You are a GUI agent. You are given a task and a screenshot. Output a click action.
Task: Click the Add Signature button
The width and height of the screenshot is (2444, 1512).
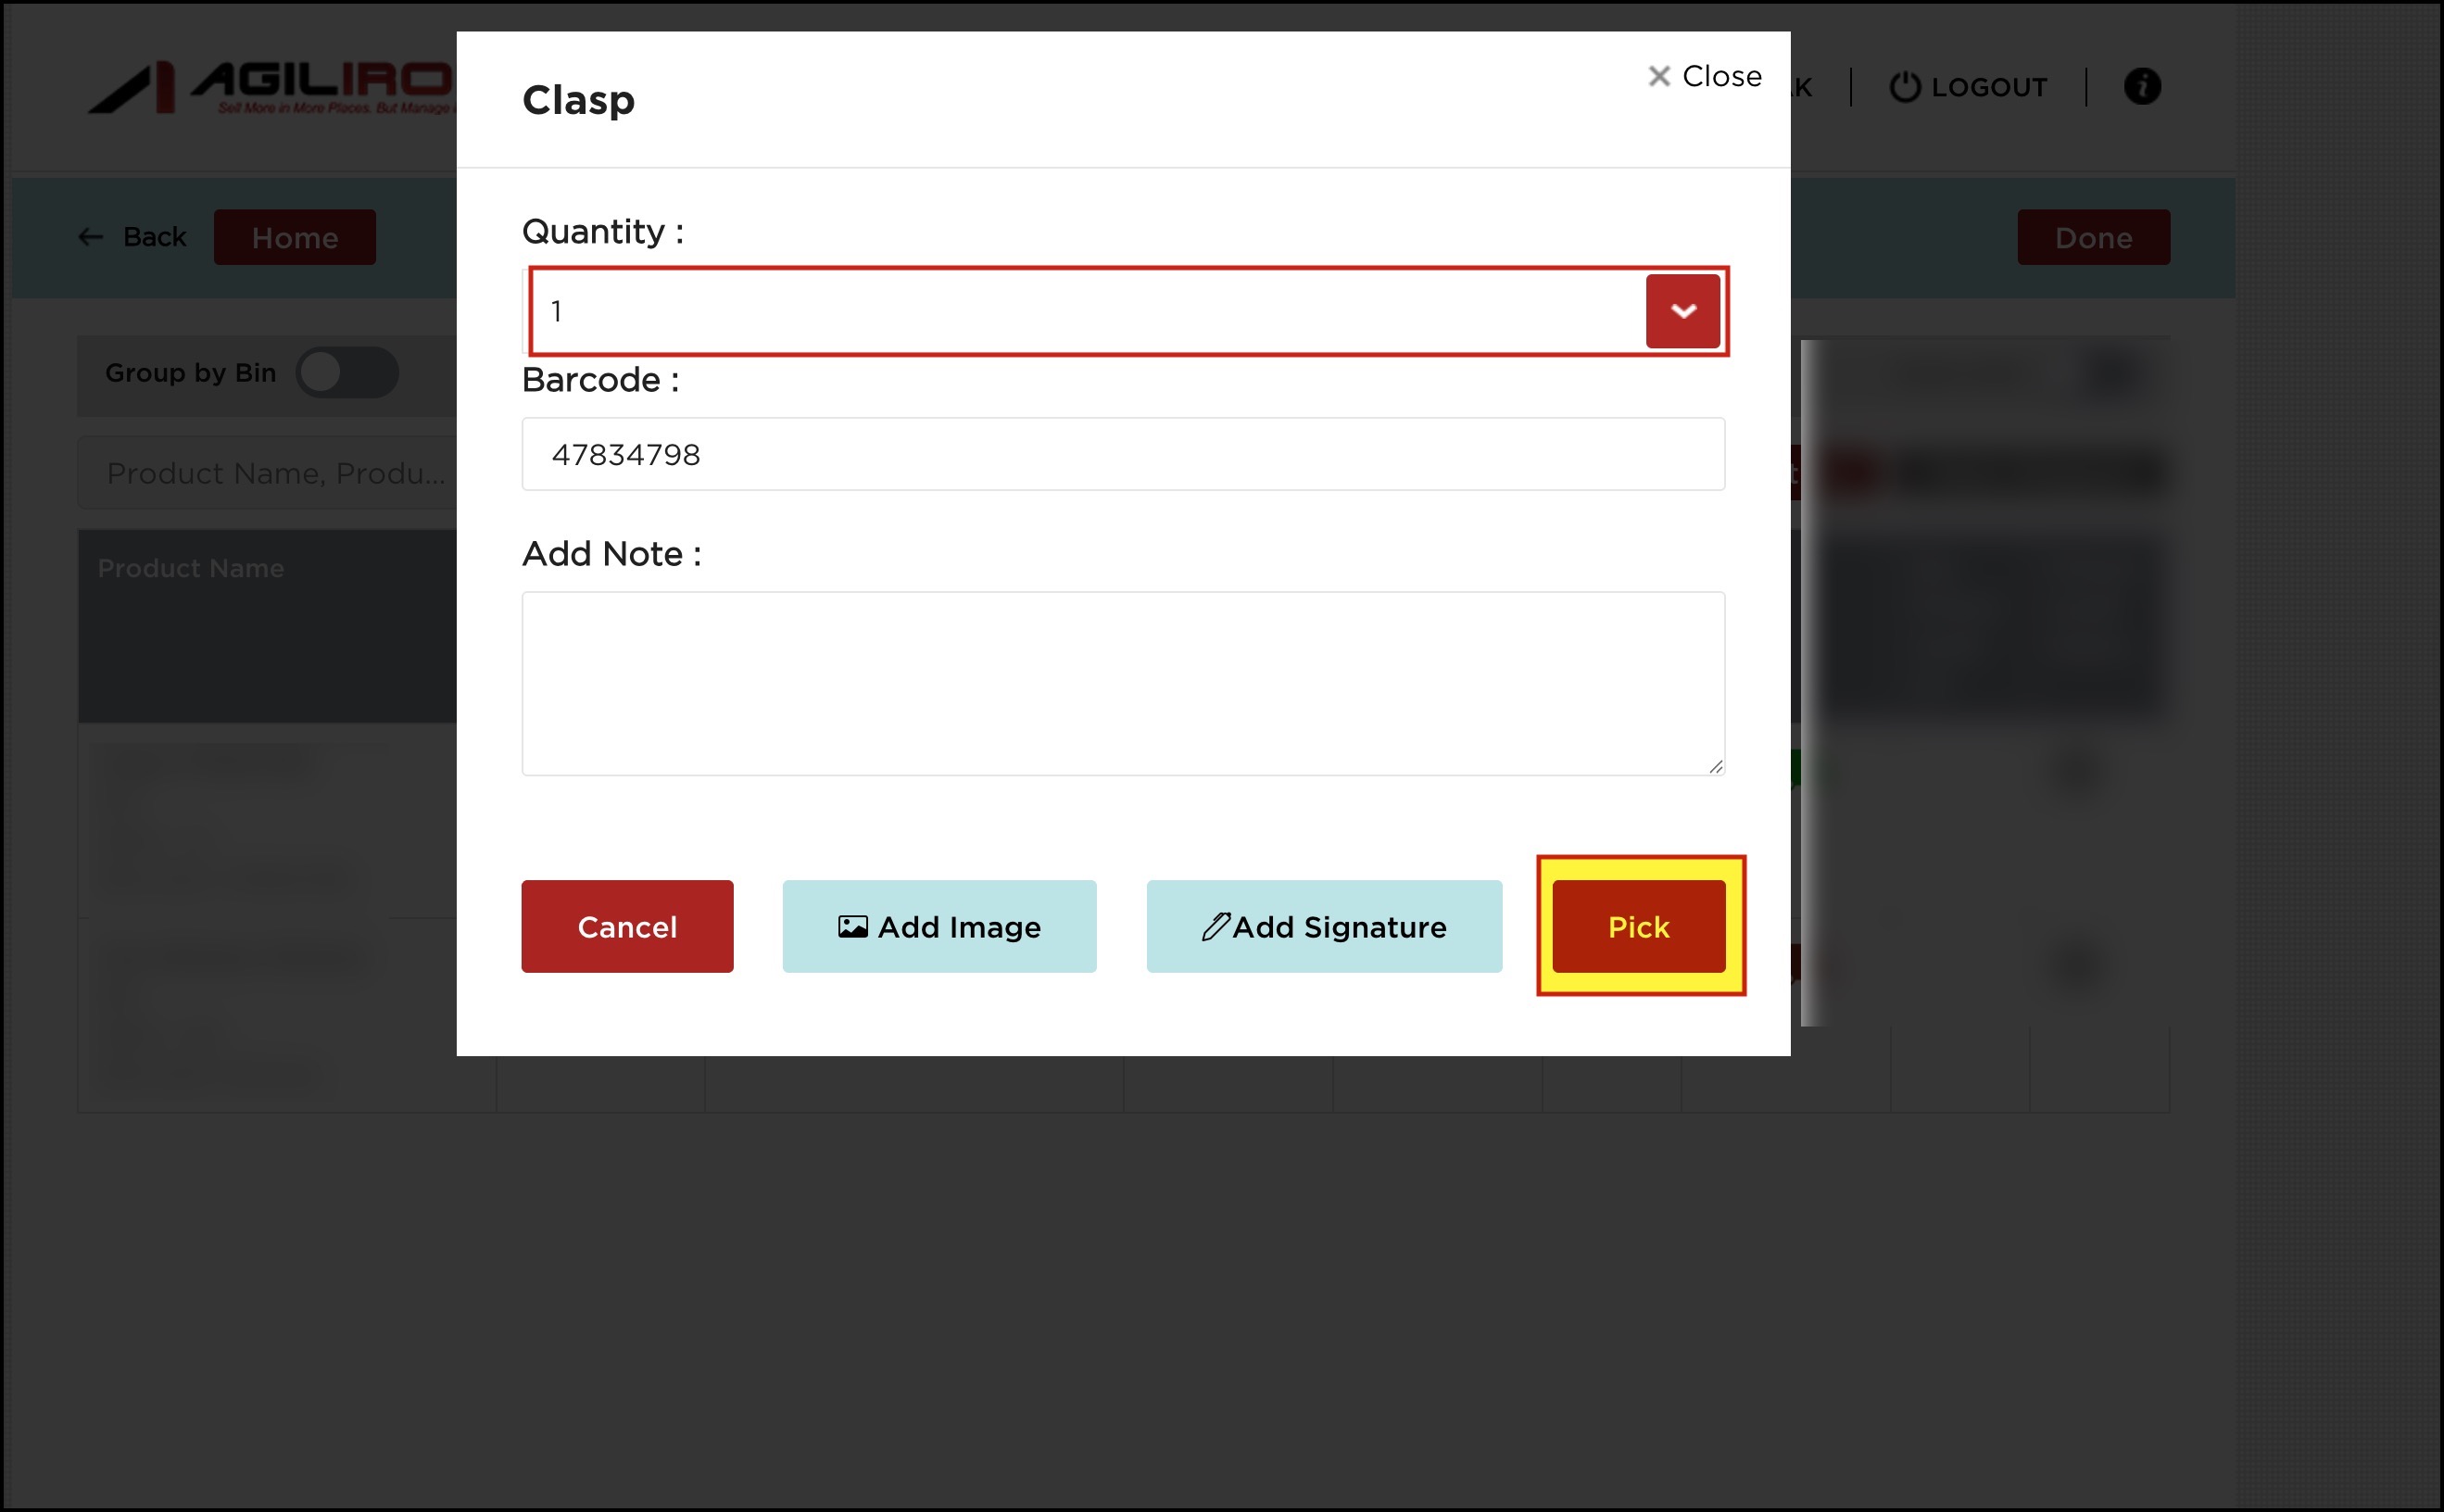1323,927
